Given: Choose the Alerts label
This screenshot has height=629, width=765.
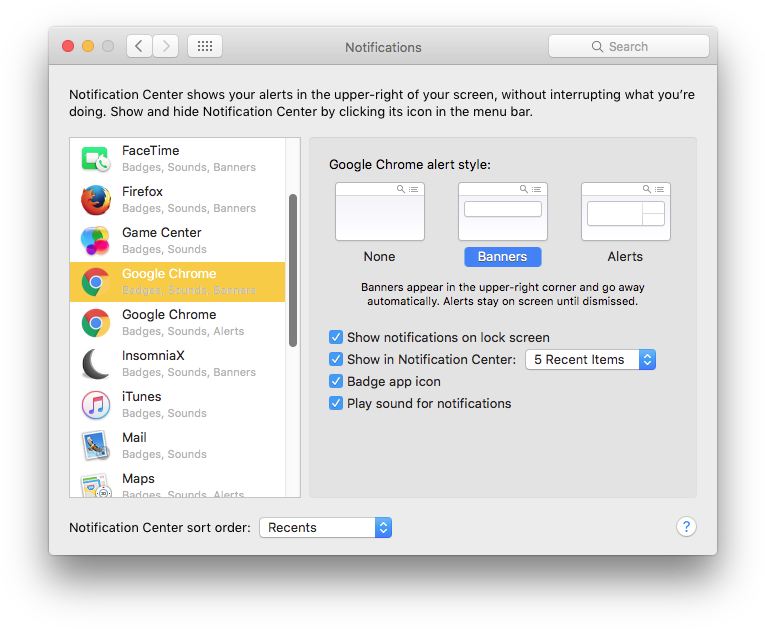Looking at the screenshot, I should coord(625,257).
